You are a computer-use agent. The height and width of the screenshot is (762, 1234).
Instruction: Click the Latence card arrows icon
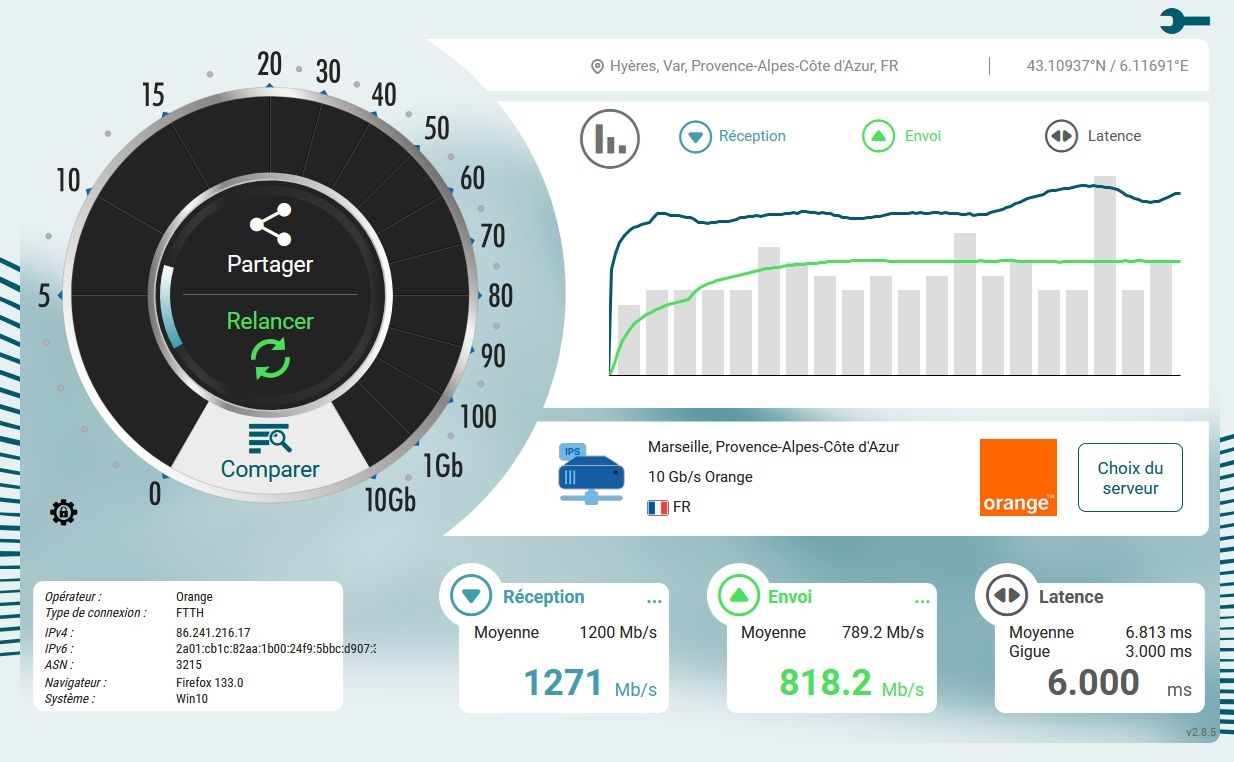(1006, 597)
